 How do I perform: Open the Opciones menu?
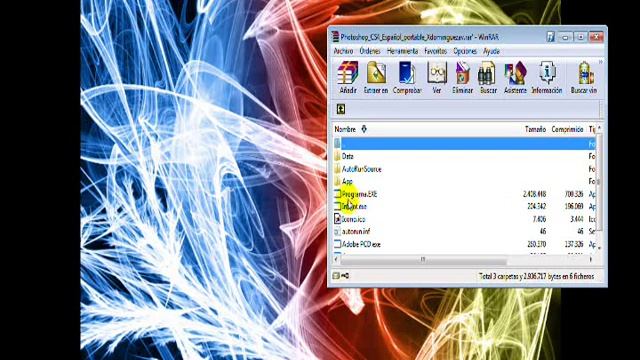[x=465, y=51]
